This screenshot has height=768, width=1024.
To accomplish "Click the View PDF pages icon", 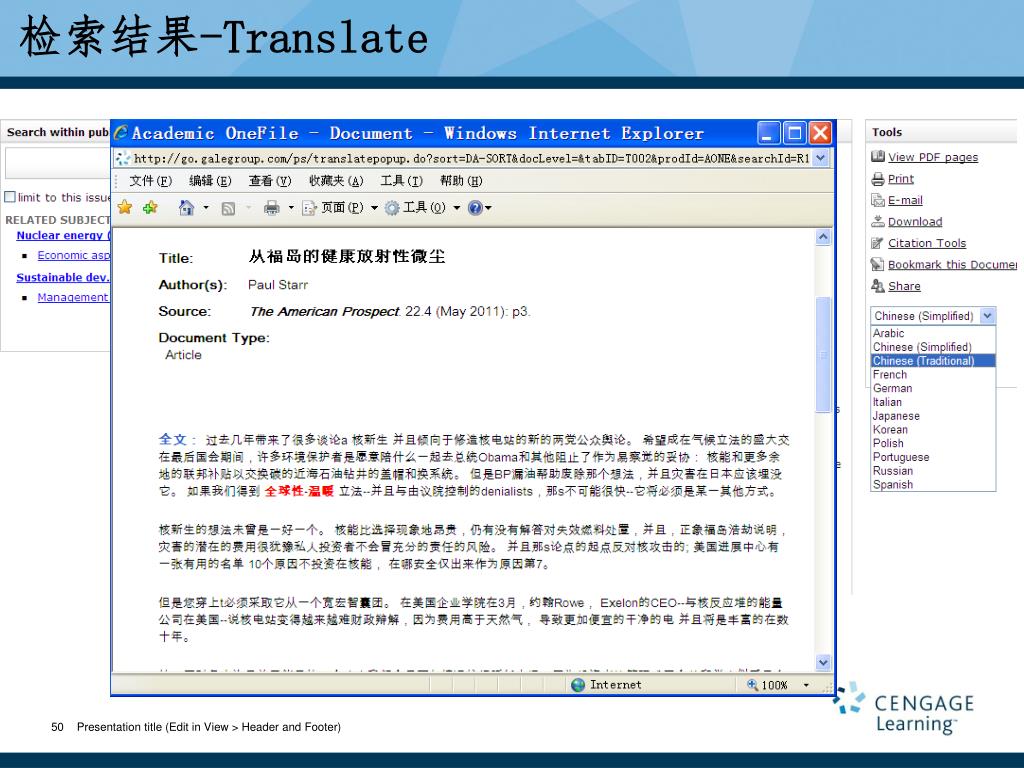I will tap(878, 157).
